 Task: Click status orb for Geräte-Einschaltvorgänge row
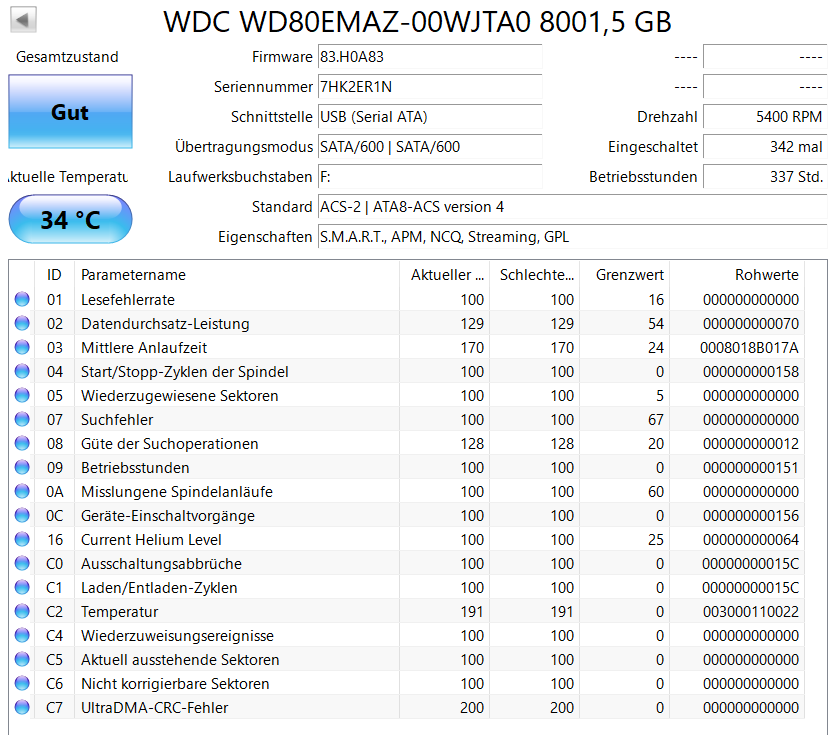(22, 515)
